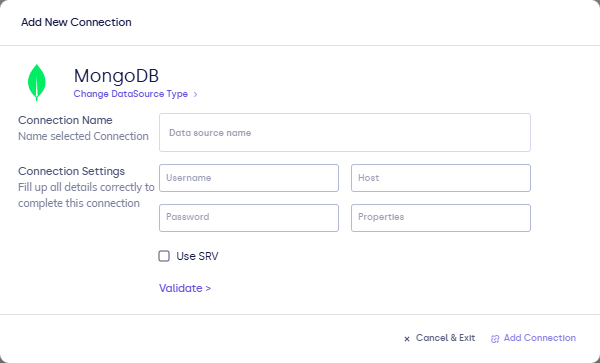The height and width of the screenshot is (363, 600).
Task: Click the Add New Connection title
Action: tap(76, 22)
